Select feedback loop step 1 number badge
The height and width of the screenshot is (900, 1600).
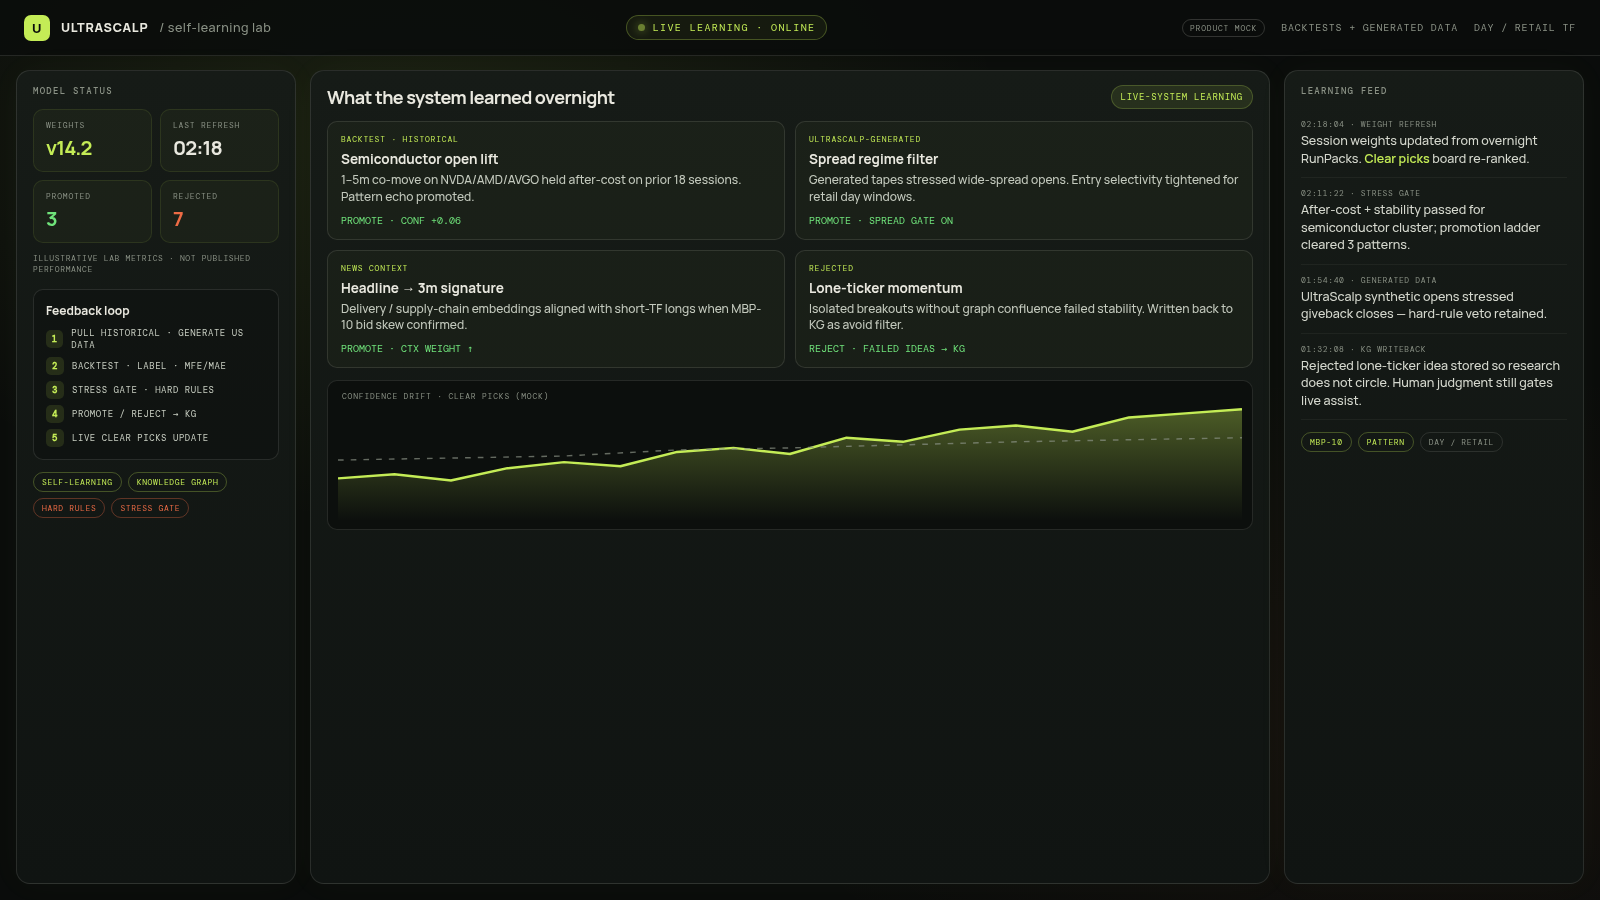(x=54, y=339)
